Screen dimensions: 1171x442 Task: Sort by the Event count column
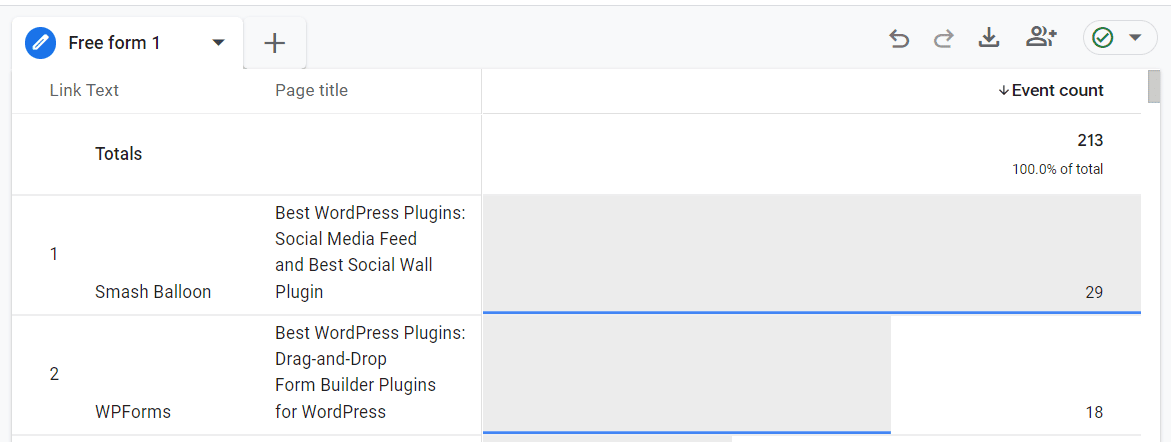(x=1057, y=91)
